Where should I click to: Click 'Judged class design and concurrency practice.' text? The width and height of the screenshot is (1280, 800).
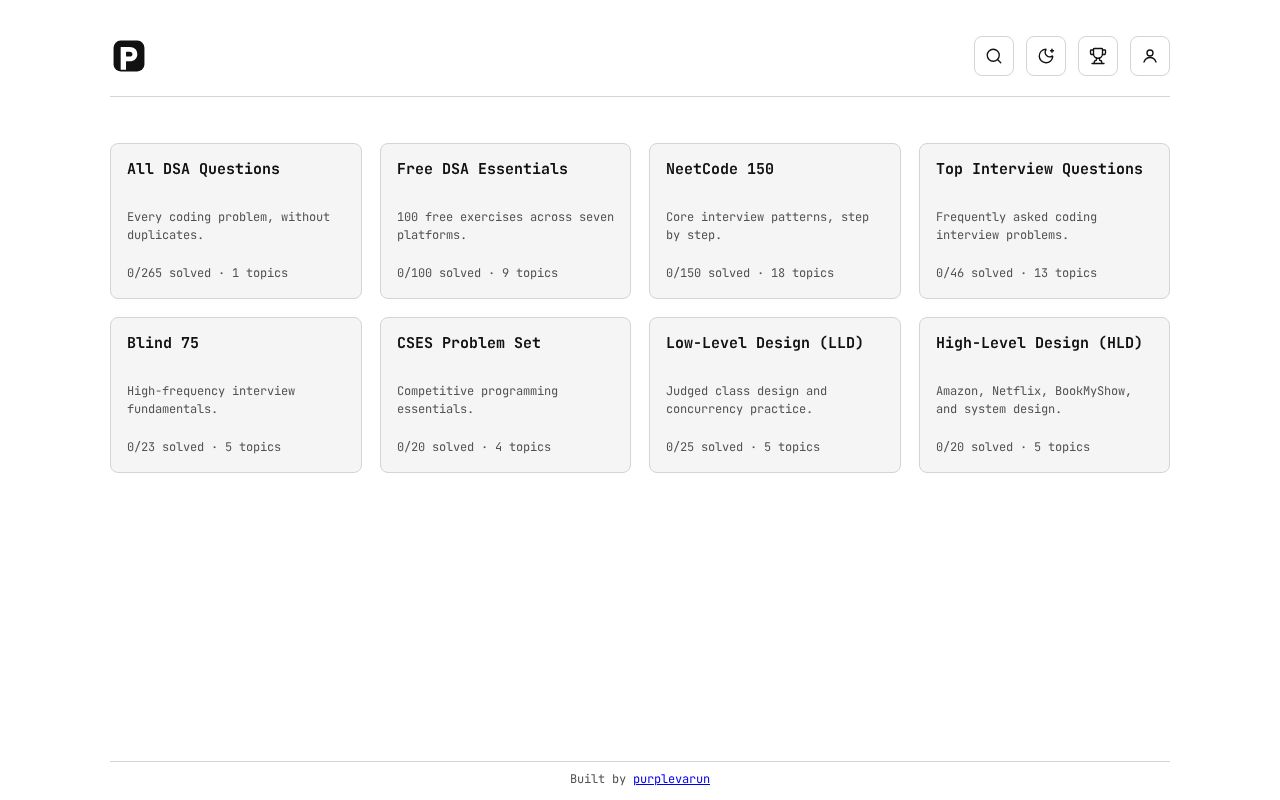[x=746, y=400]
